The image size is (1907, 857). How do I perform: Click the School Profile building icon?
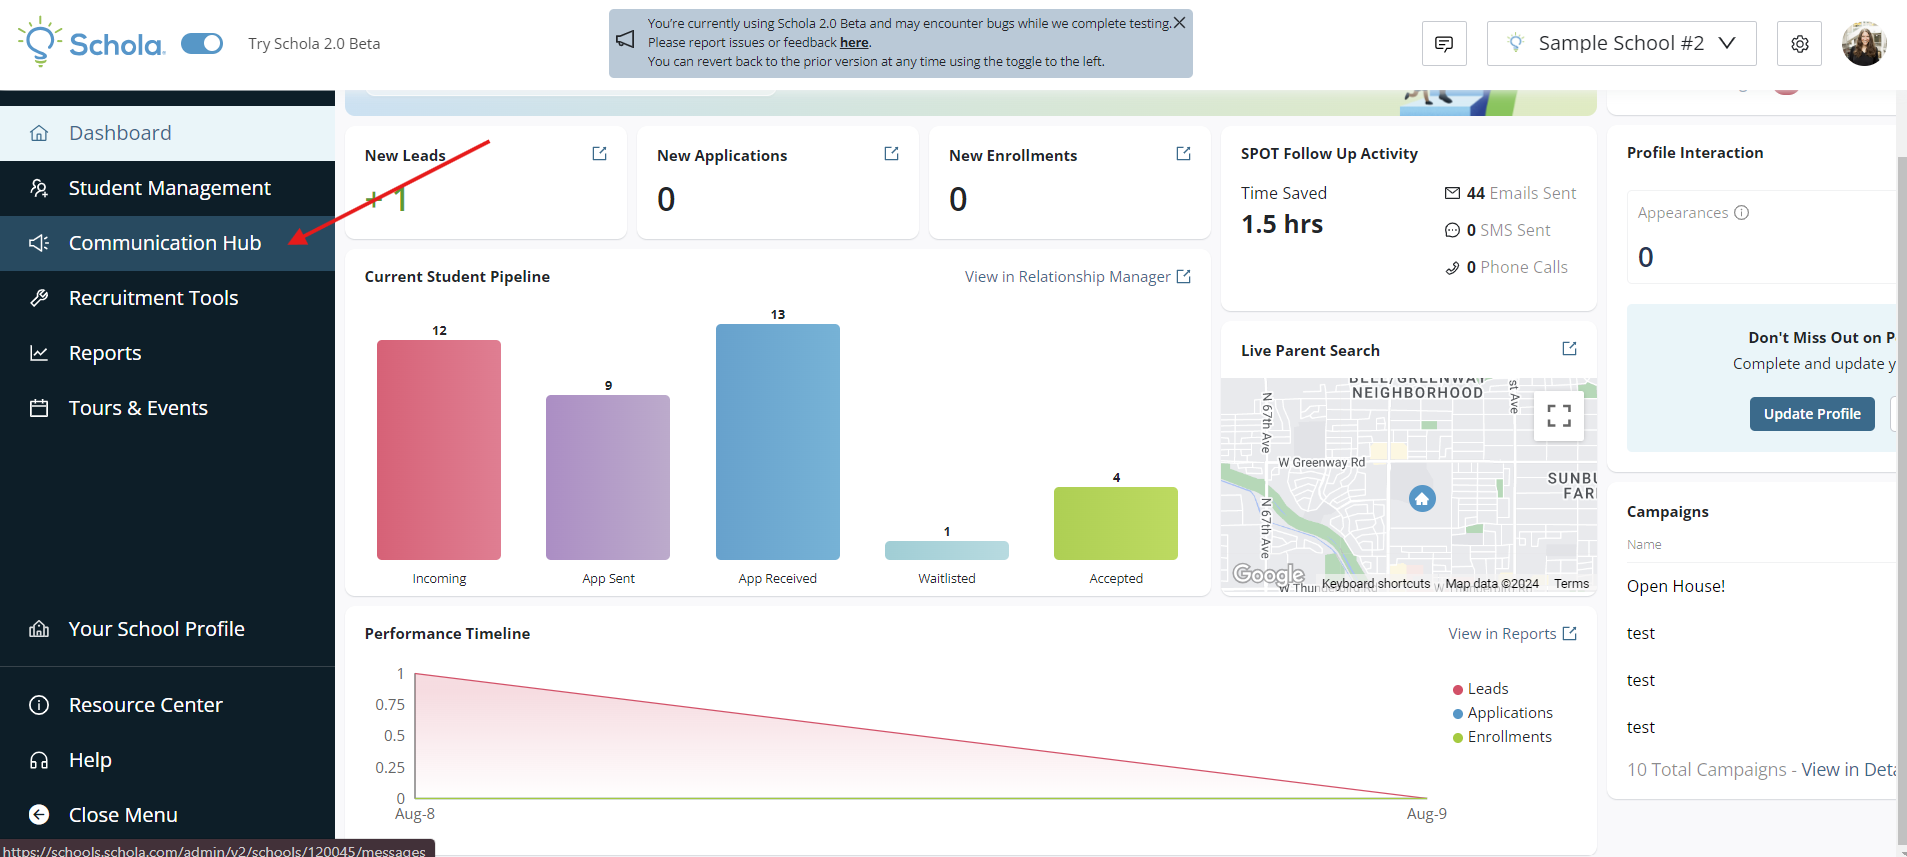[39, 629]
